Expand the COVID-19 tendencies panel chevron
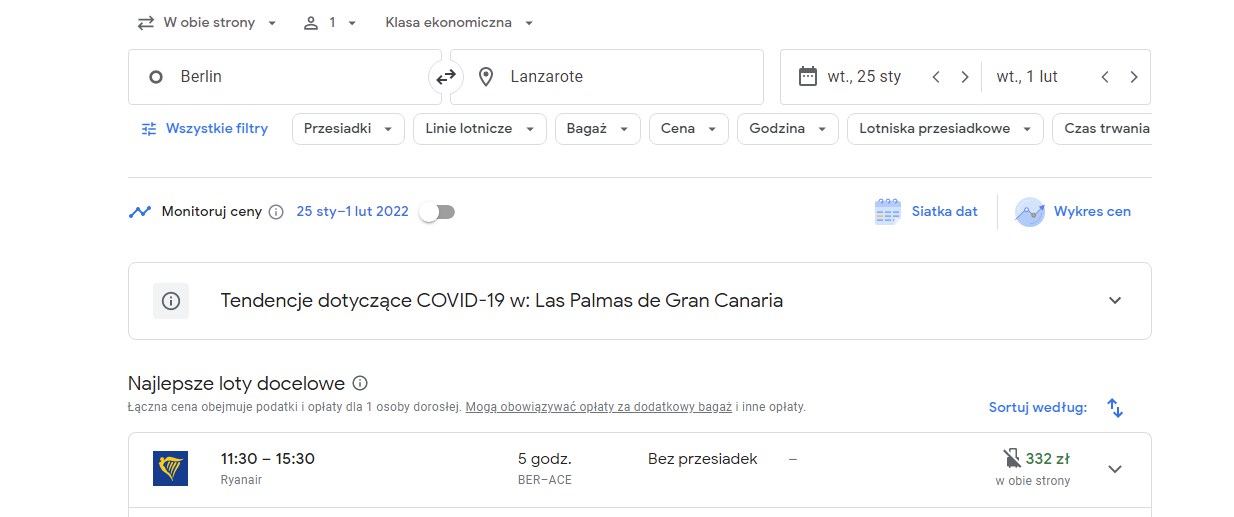The width and height of the screenshot is (1234, 517). [x=1115, y=301]
